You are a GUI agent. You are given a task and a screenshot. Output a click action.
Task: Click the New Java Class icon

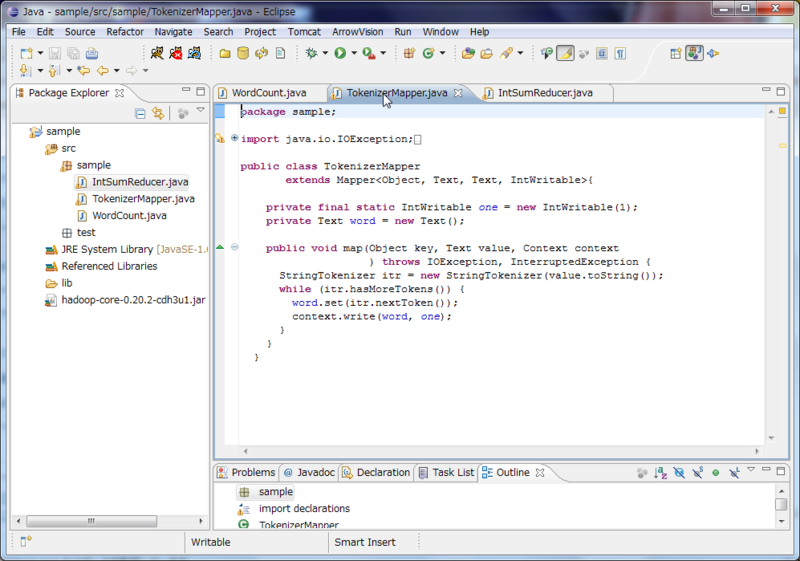pos(429,53)
